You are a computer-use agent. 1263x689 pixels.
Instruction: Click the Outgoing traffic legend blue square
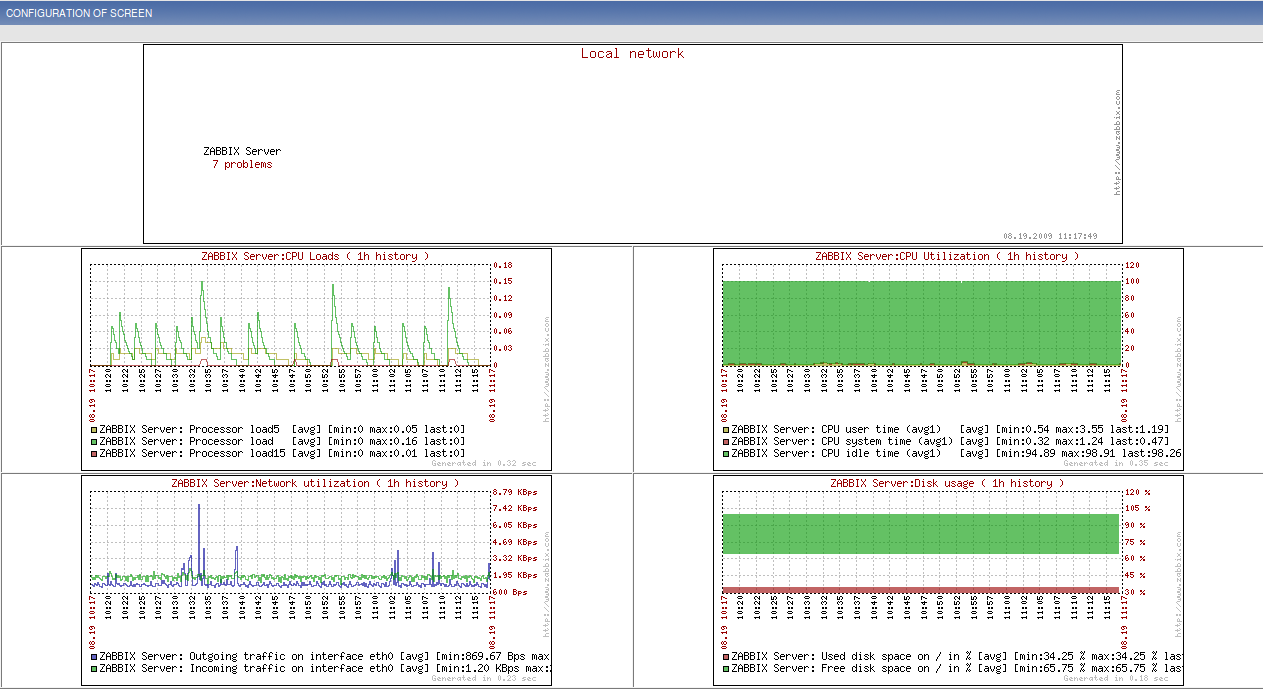(x=94, y=656)
